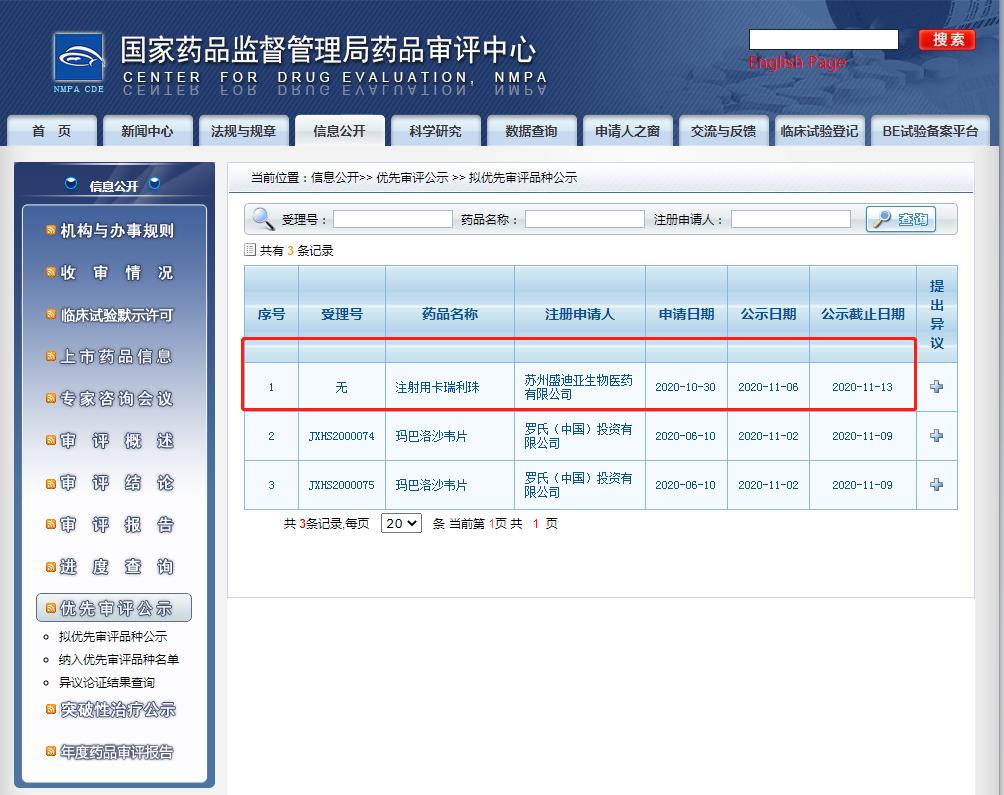
Task: Click 信息公开 in breadcrumb path
Action: click(x=334, y=177)
